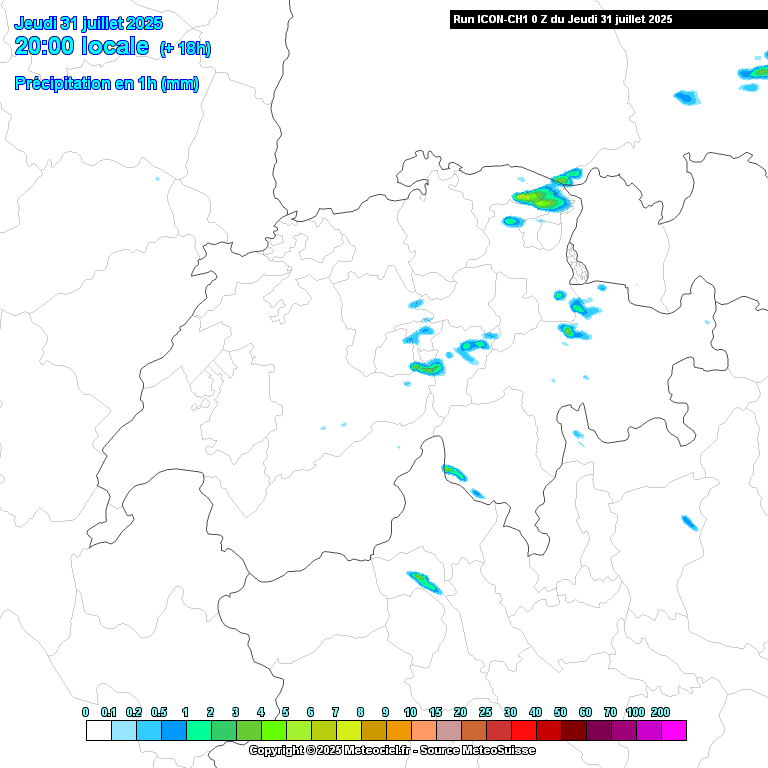The height and width of the screenshot is (768, 768).
Task: Click the magenta 200 mm legend swatch
Action: coord(673,730)
